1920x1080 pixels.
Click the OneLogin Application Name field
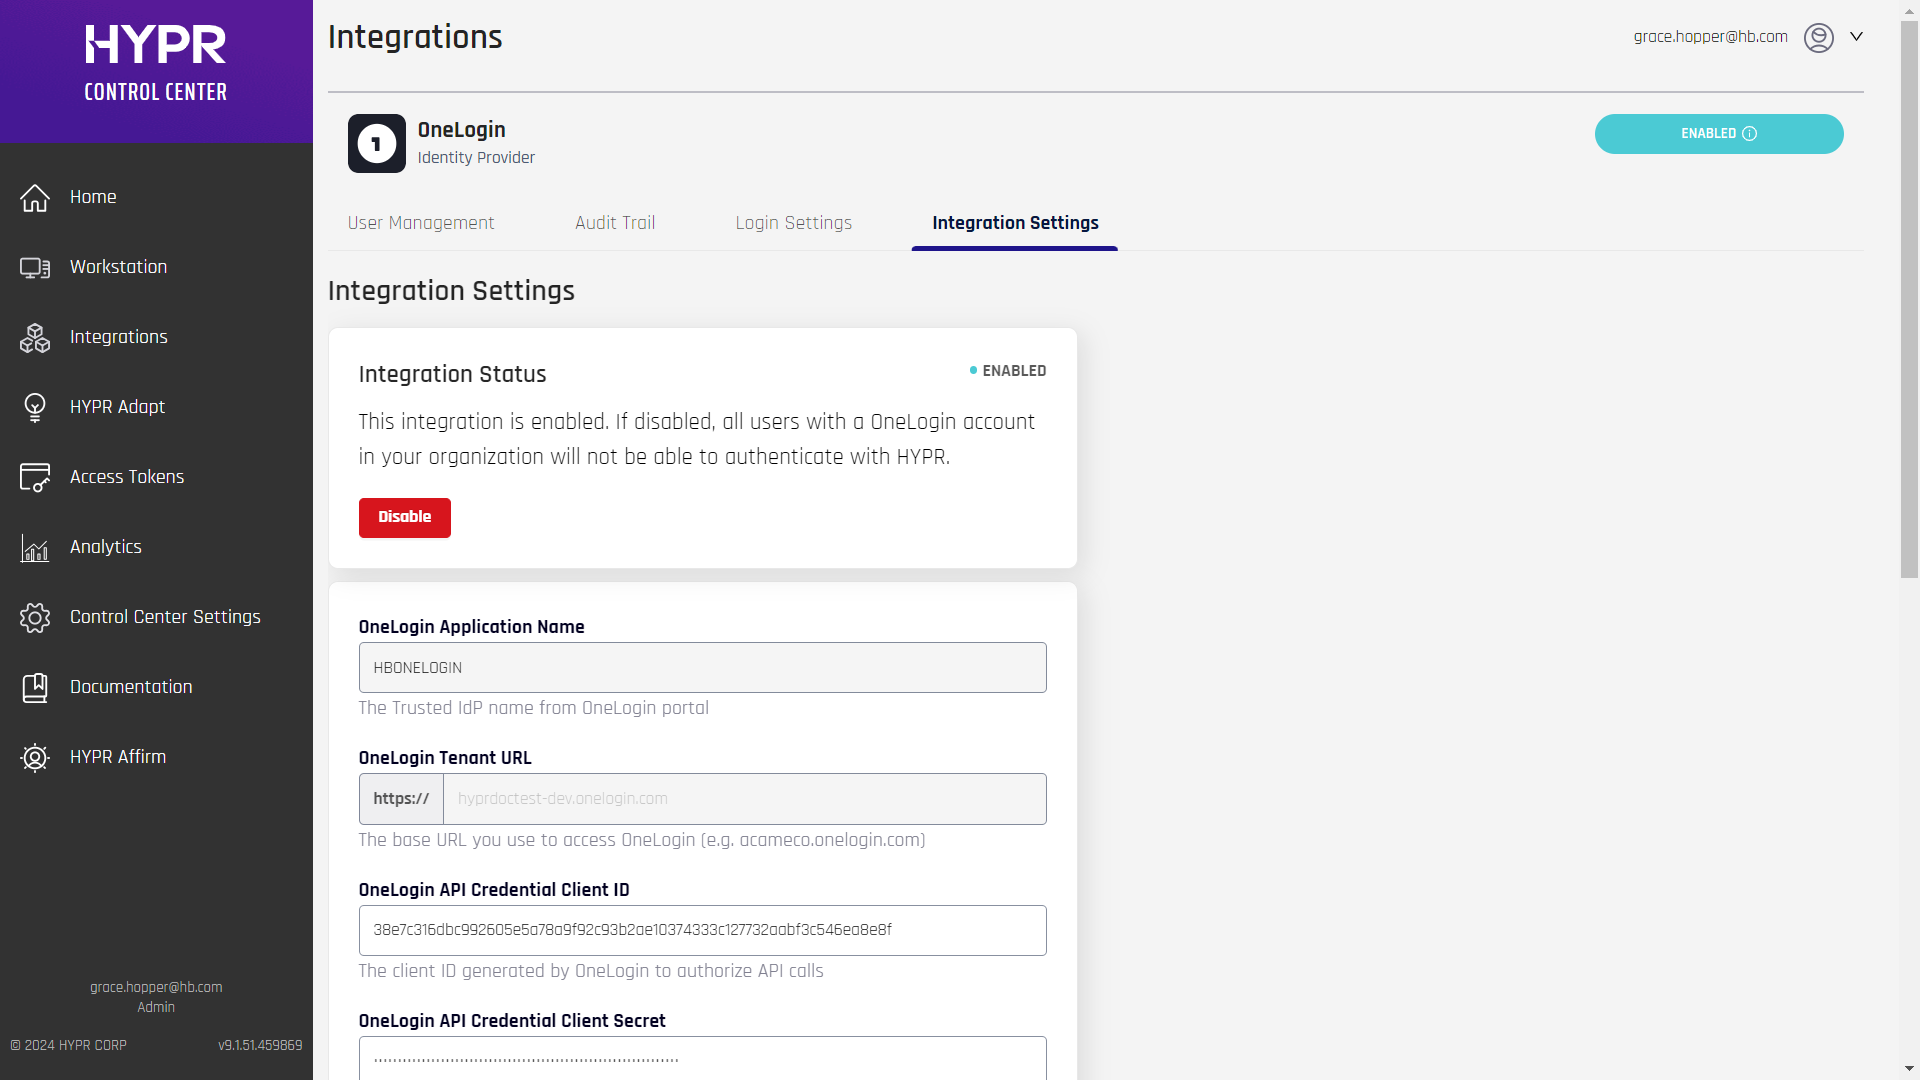click(703, 668)
